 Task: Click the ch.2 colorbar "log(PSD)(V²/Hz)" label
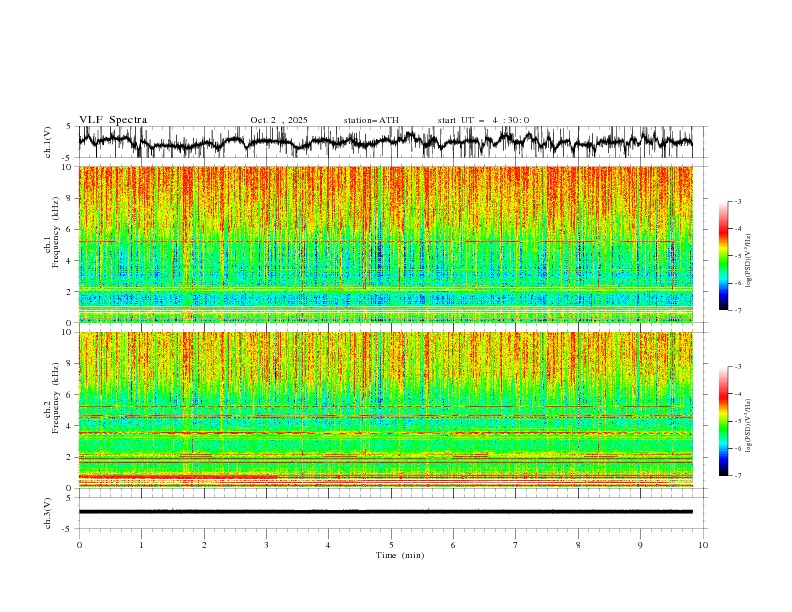click(x=749, y=425)
